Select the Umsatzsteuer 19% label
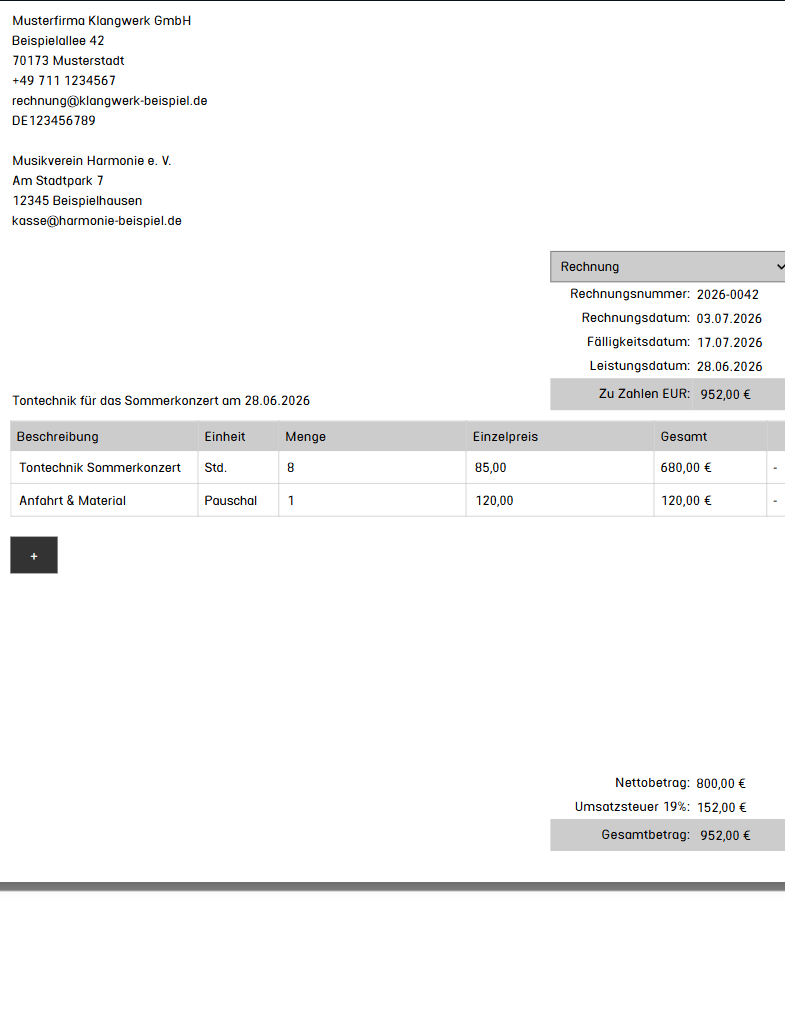The height and width of the screenshot is (1021, 785). (x=631, y=807)
